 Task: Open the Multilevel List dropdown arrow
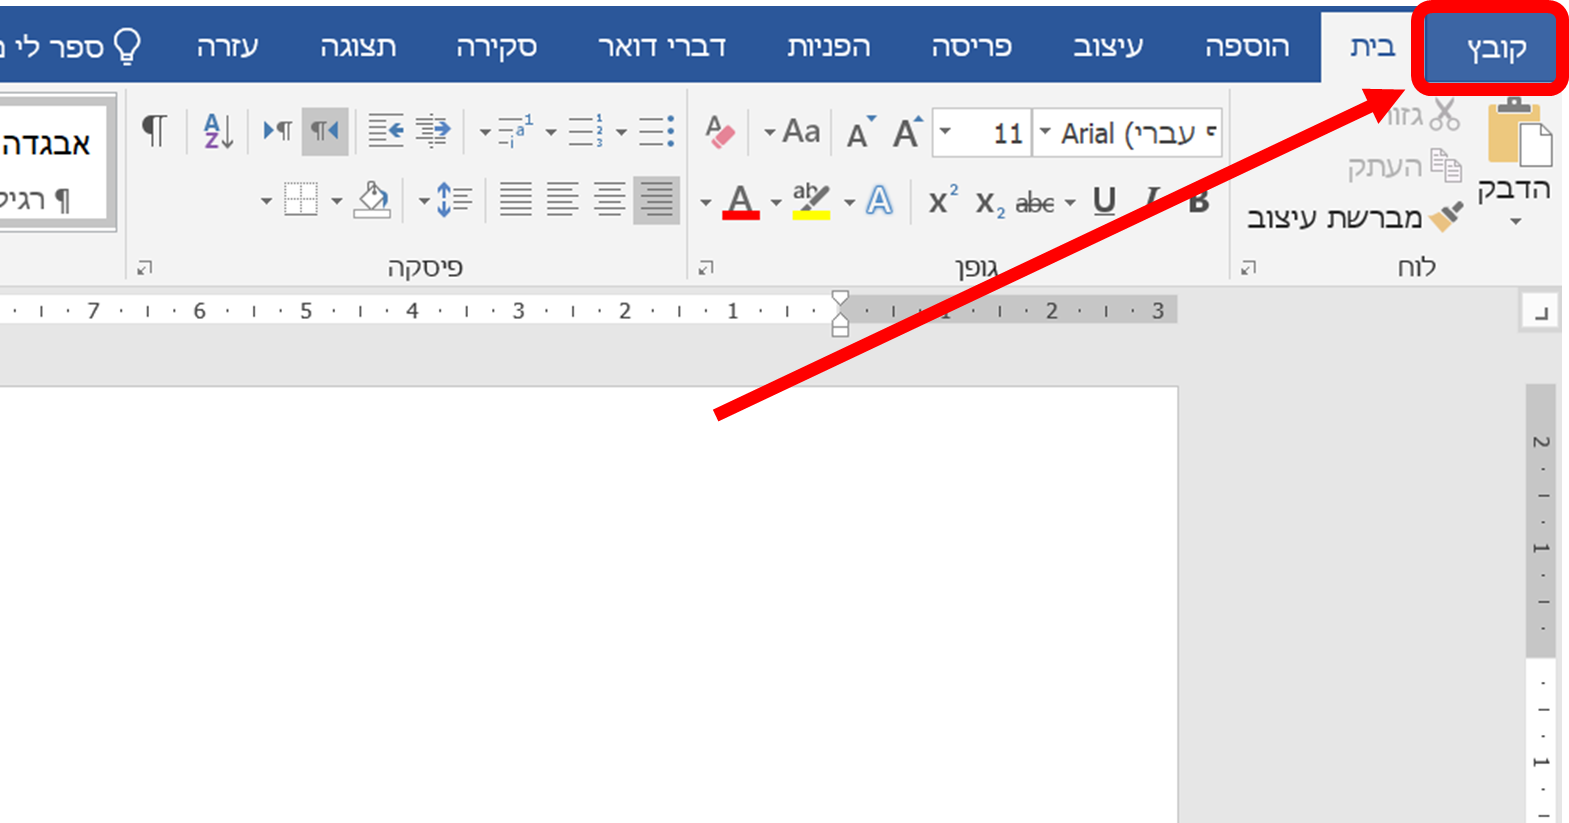(484, 132)
